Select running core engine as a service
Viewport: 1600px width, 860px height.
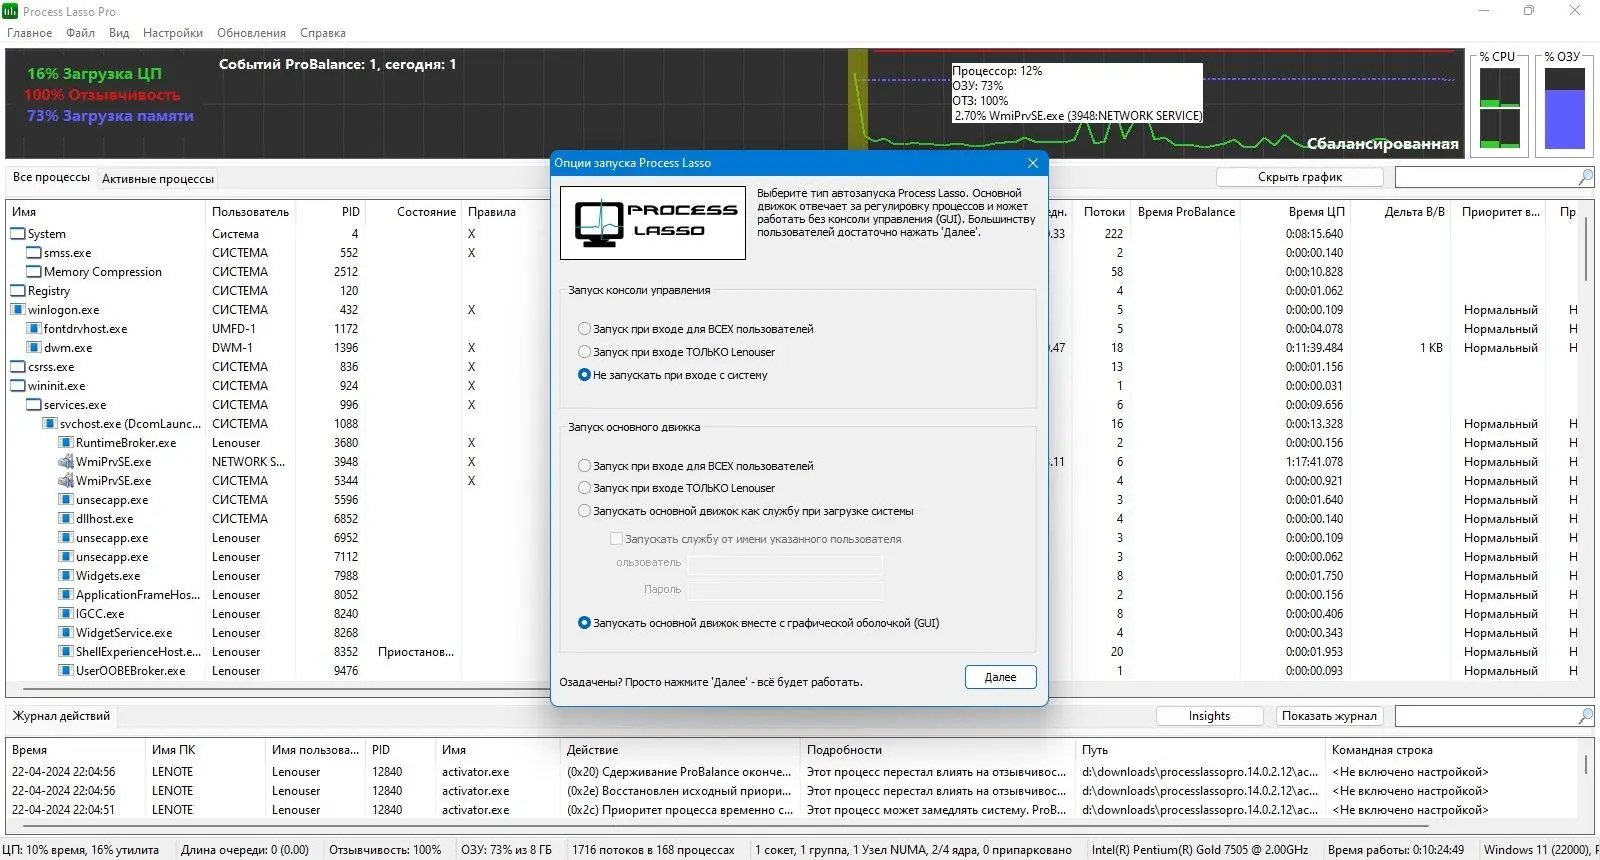585,511
